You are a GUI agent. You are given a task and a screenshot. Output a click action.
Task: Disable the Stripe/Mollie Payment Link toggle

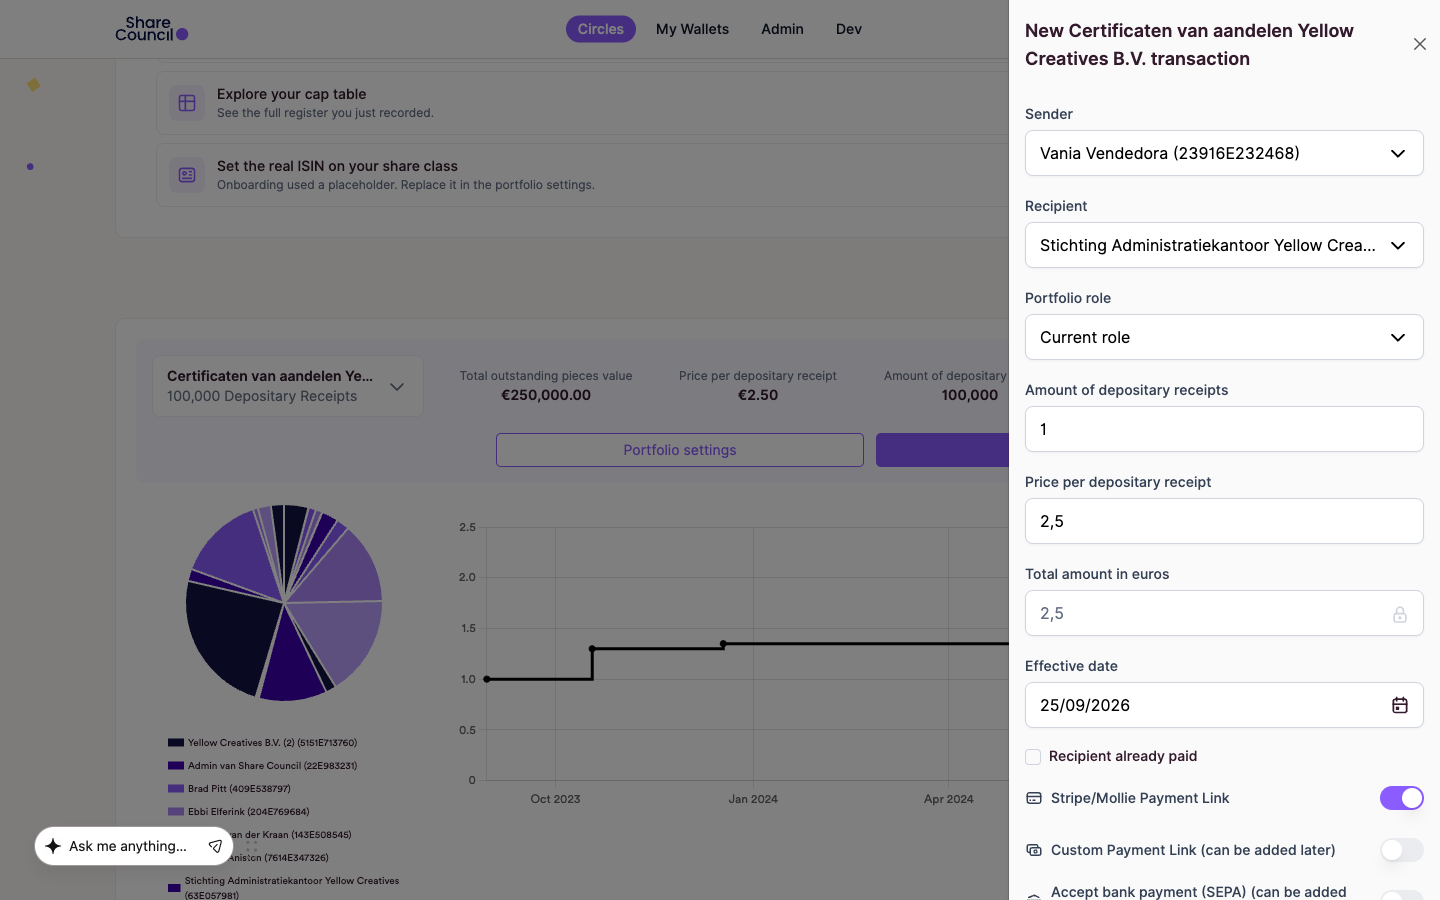[x=1402, y=798]
